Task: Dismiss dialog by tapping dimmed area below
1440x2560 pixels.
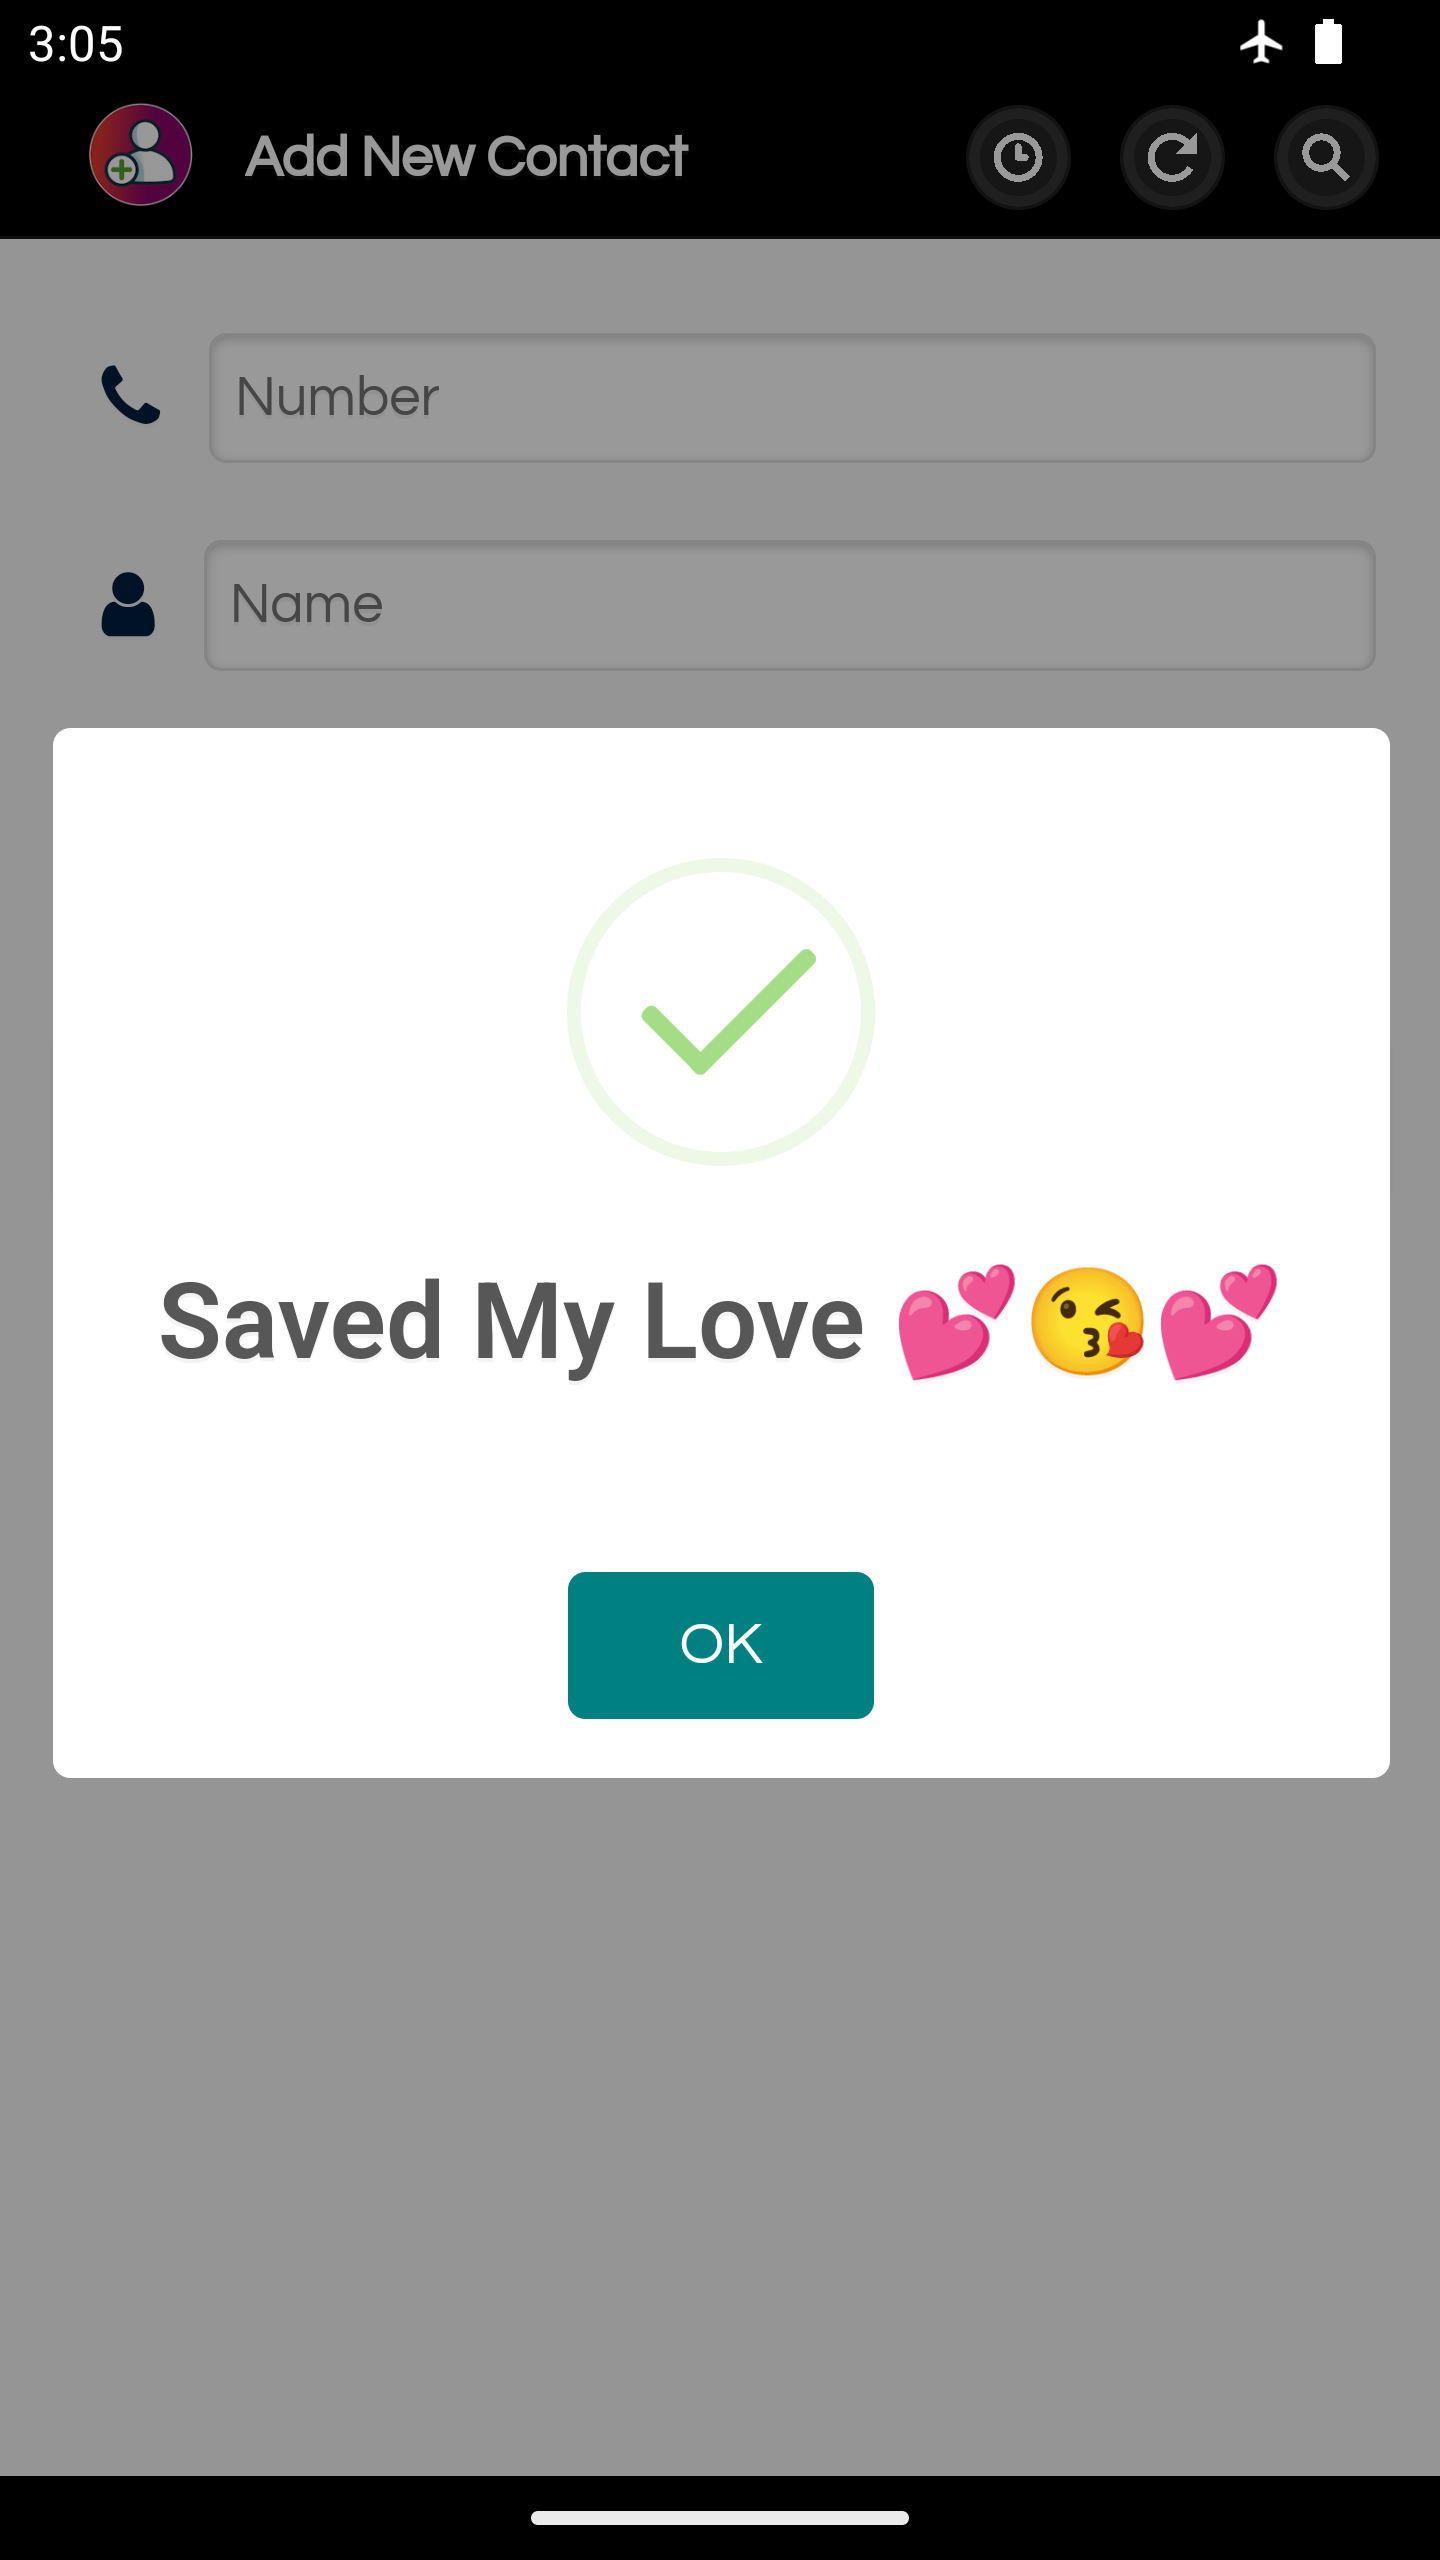Action: click(x=720, y=2120)
